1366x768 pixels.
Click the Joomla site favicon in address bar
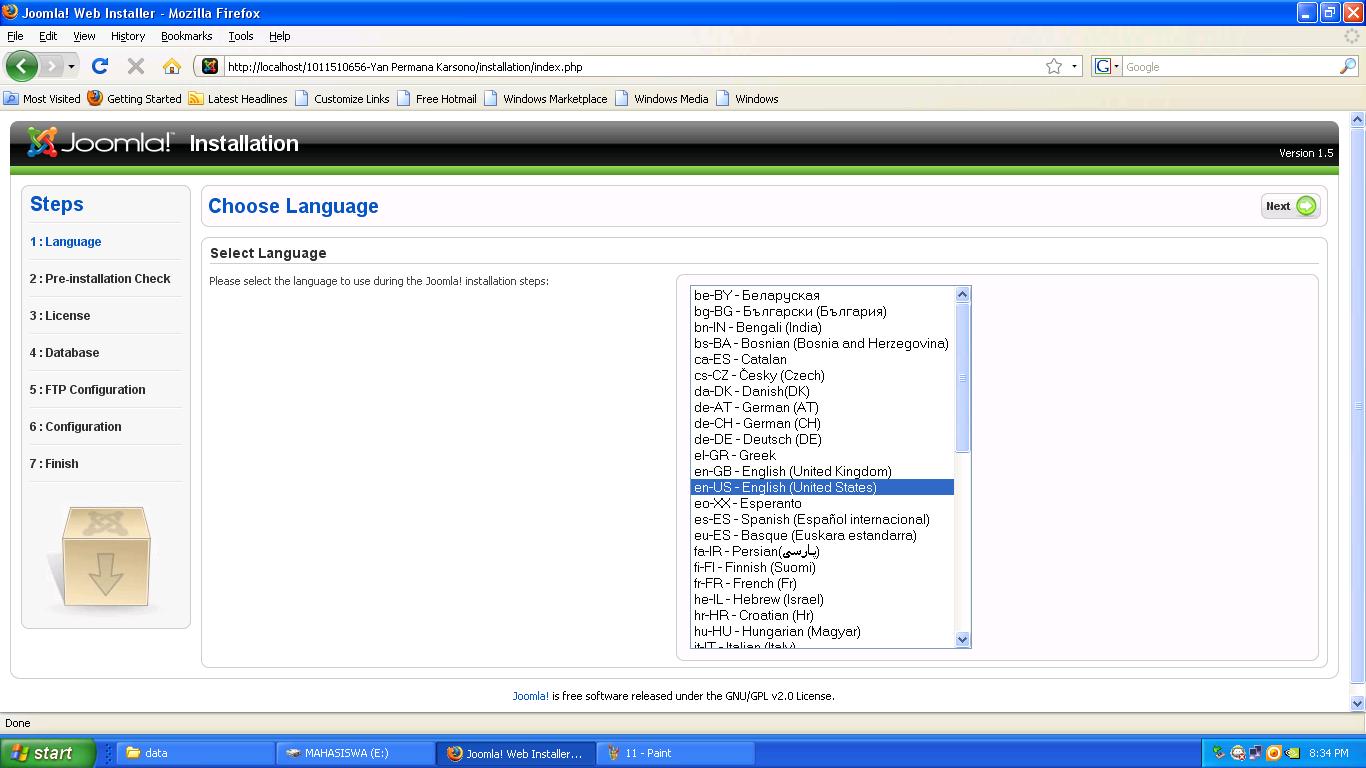click(210, 66)
